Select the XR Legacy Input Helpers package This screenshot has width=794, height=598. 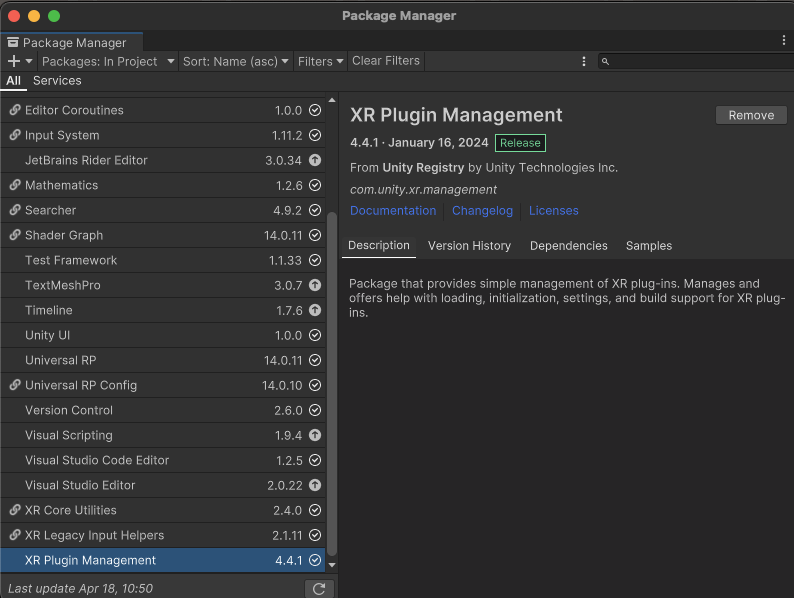coord(163,535)
